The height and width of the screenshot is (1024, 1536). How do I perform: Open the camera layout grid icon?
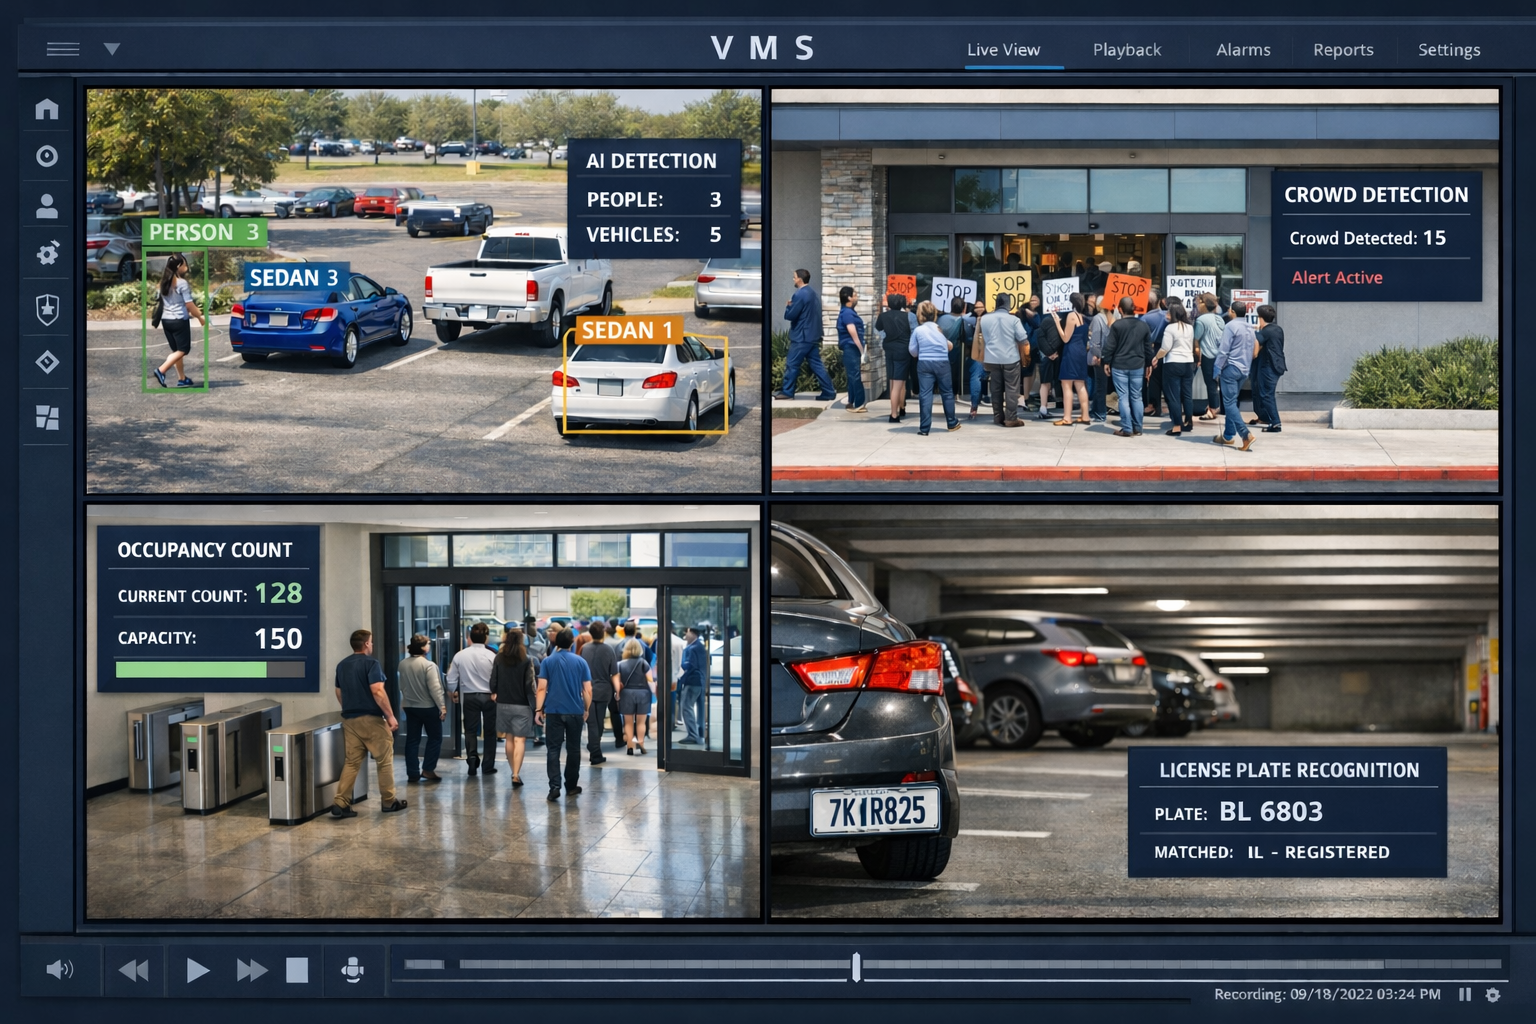(47, 413)
